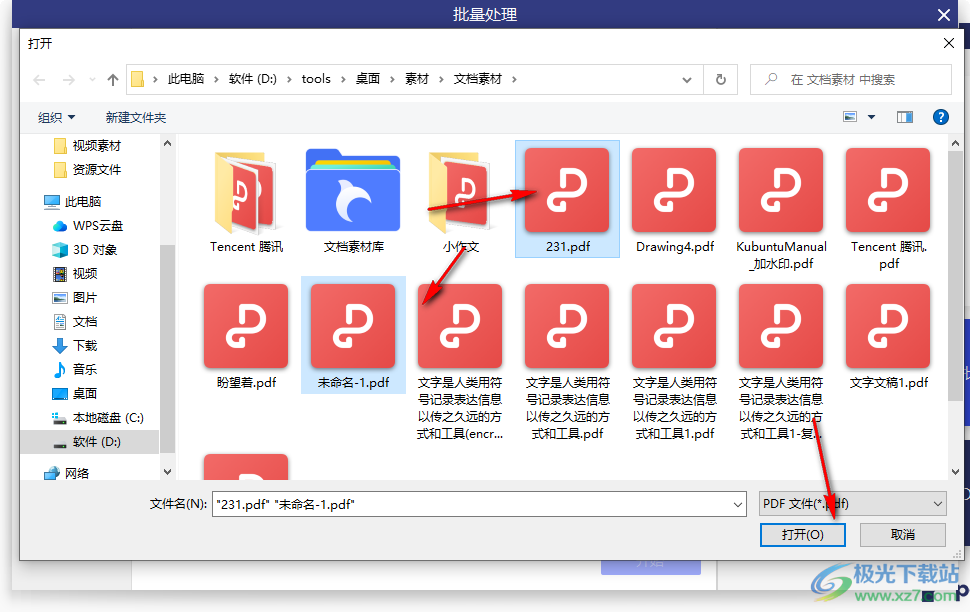Select the Drawing4.pdf file icon
Viewport: 970px width, 612px height.
[x=674, y=191]
